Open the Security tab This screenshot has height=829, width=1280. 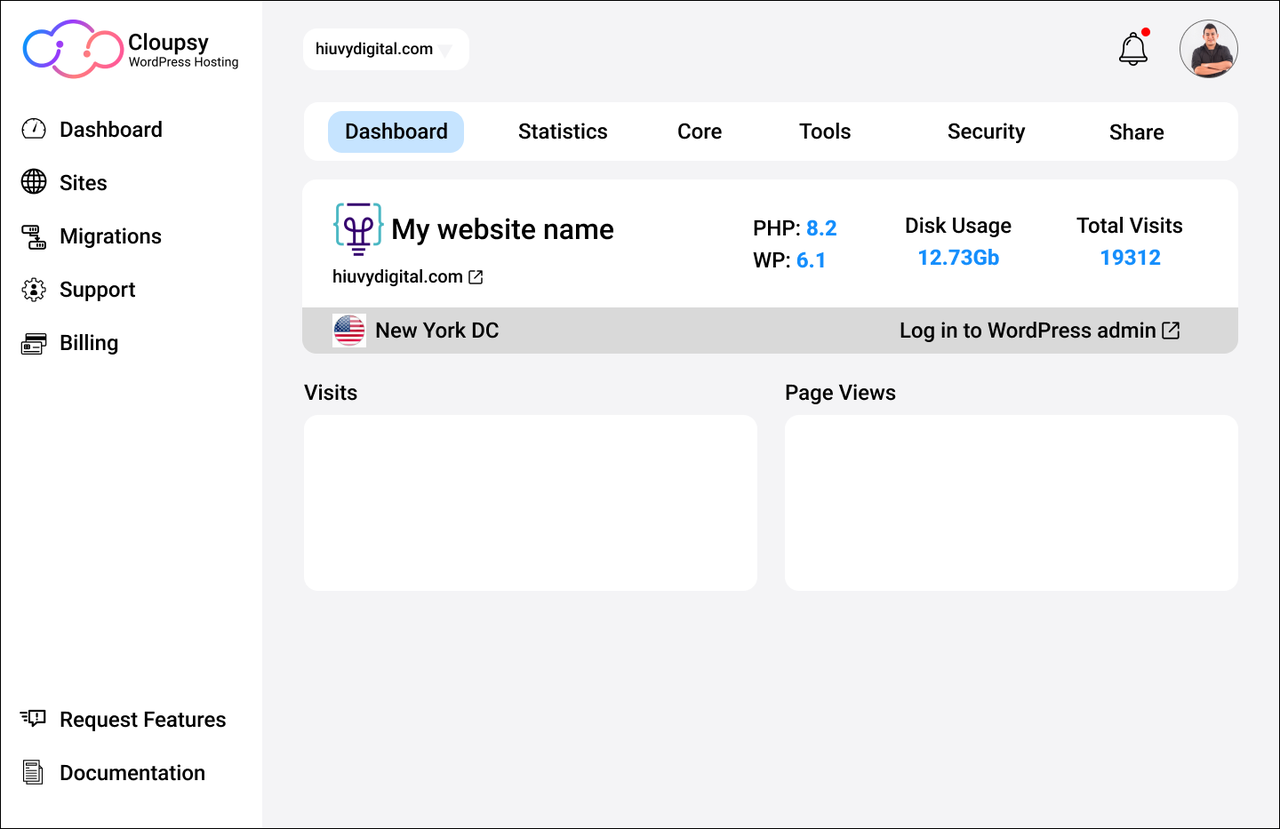(985, 131)
